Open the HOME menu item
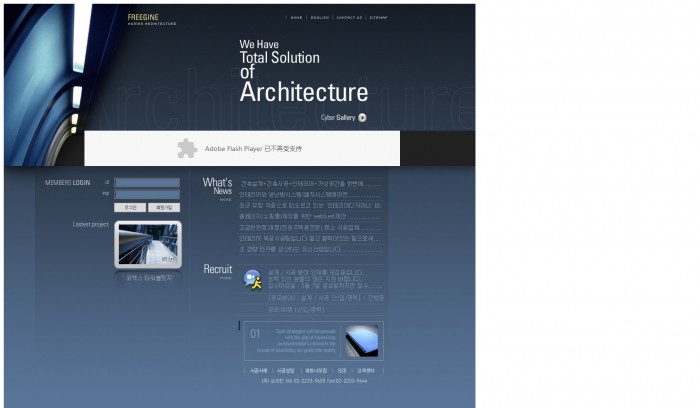This screenshot has width=700, height=408. [x=296, y=18]
